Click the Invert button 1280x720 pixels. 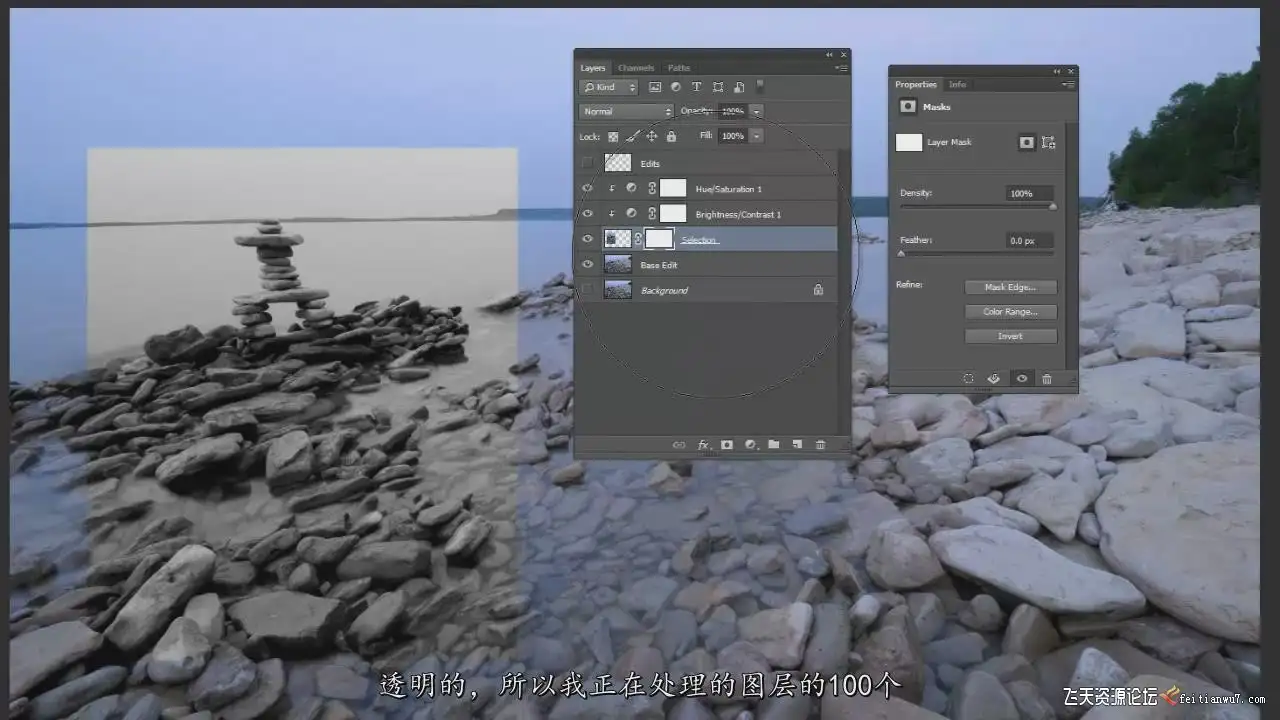pos(1010,337)
